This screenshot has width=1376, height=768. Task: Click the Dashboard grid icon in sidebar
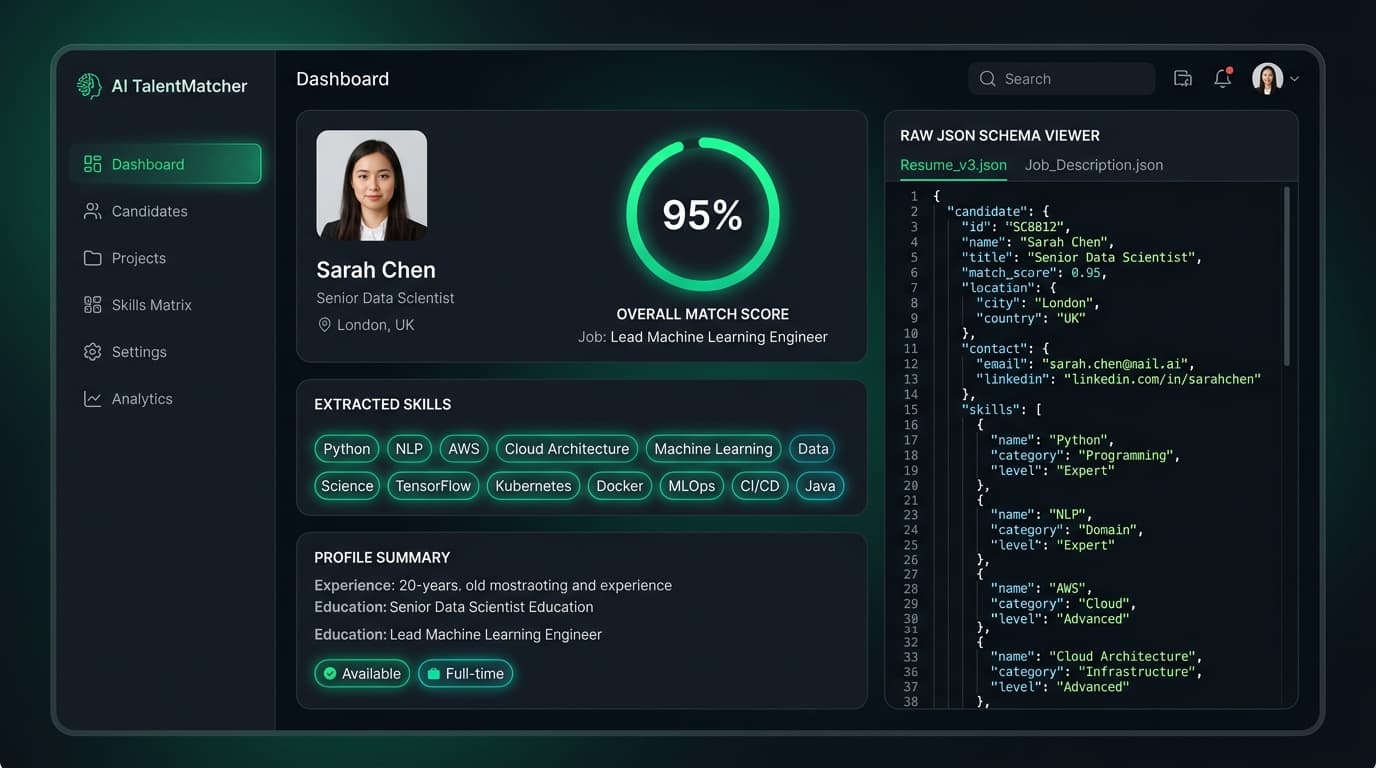93,164
